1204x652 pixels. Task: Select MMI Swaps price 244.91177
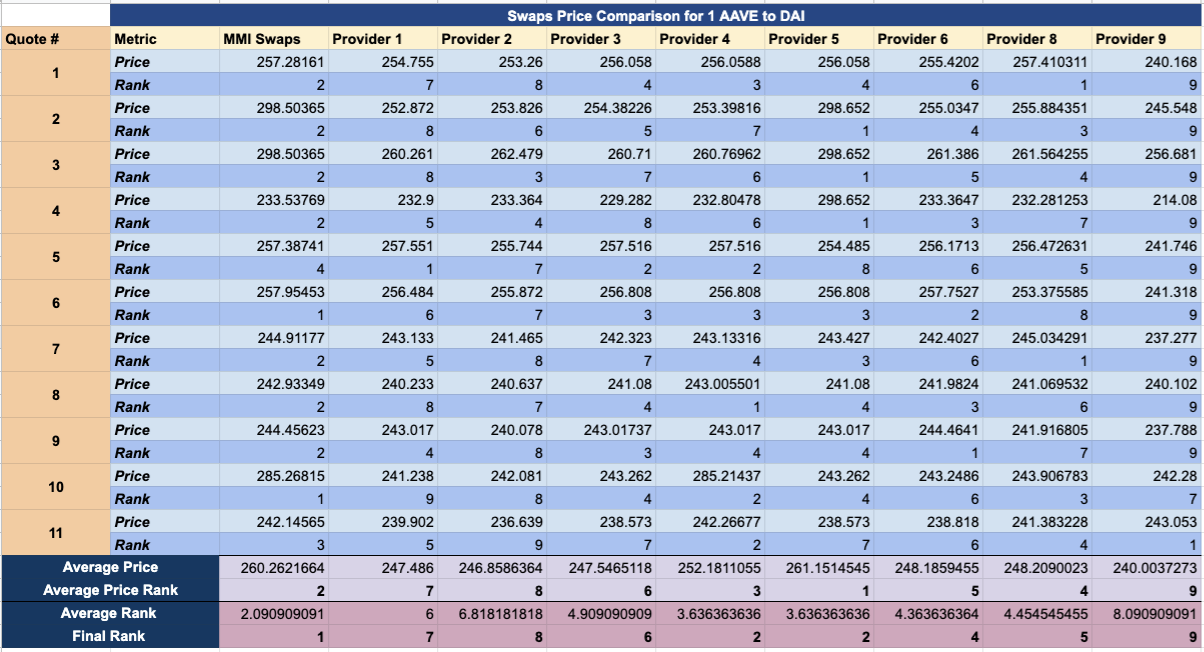click(x=273, y=338)
